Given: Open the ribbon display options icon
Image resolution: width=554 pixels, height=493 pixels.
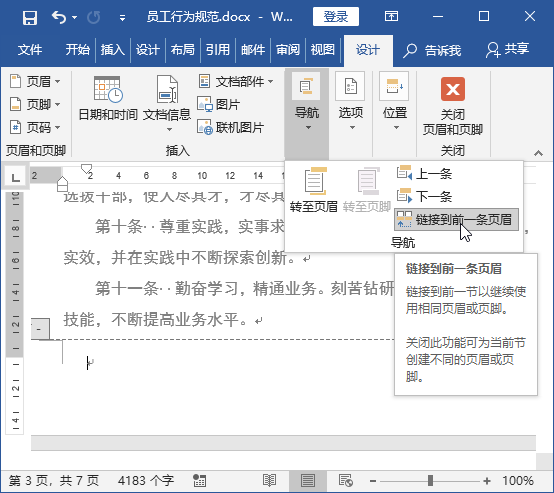Looking at the screenshot, I should (x=391, y=16).
